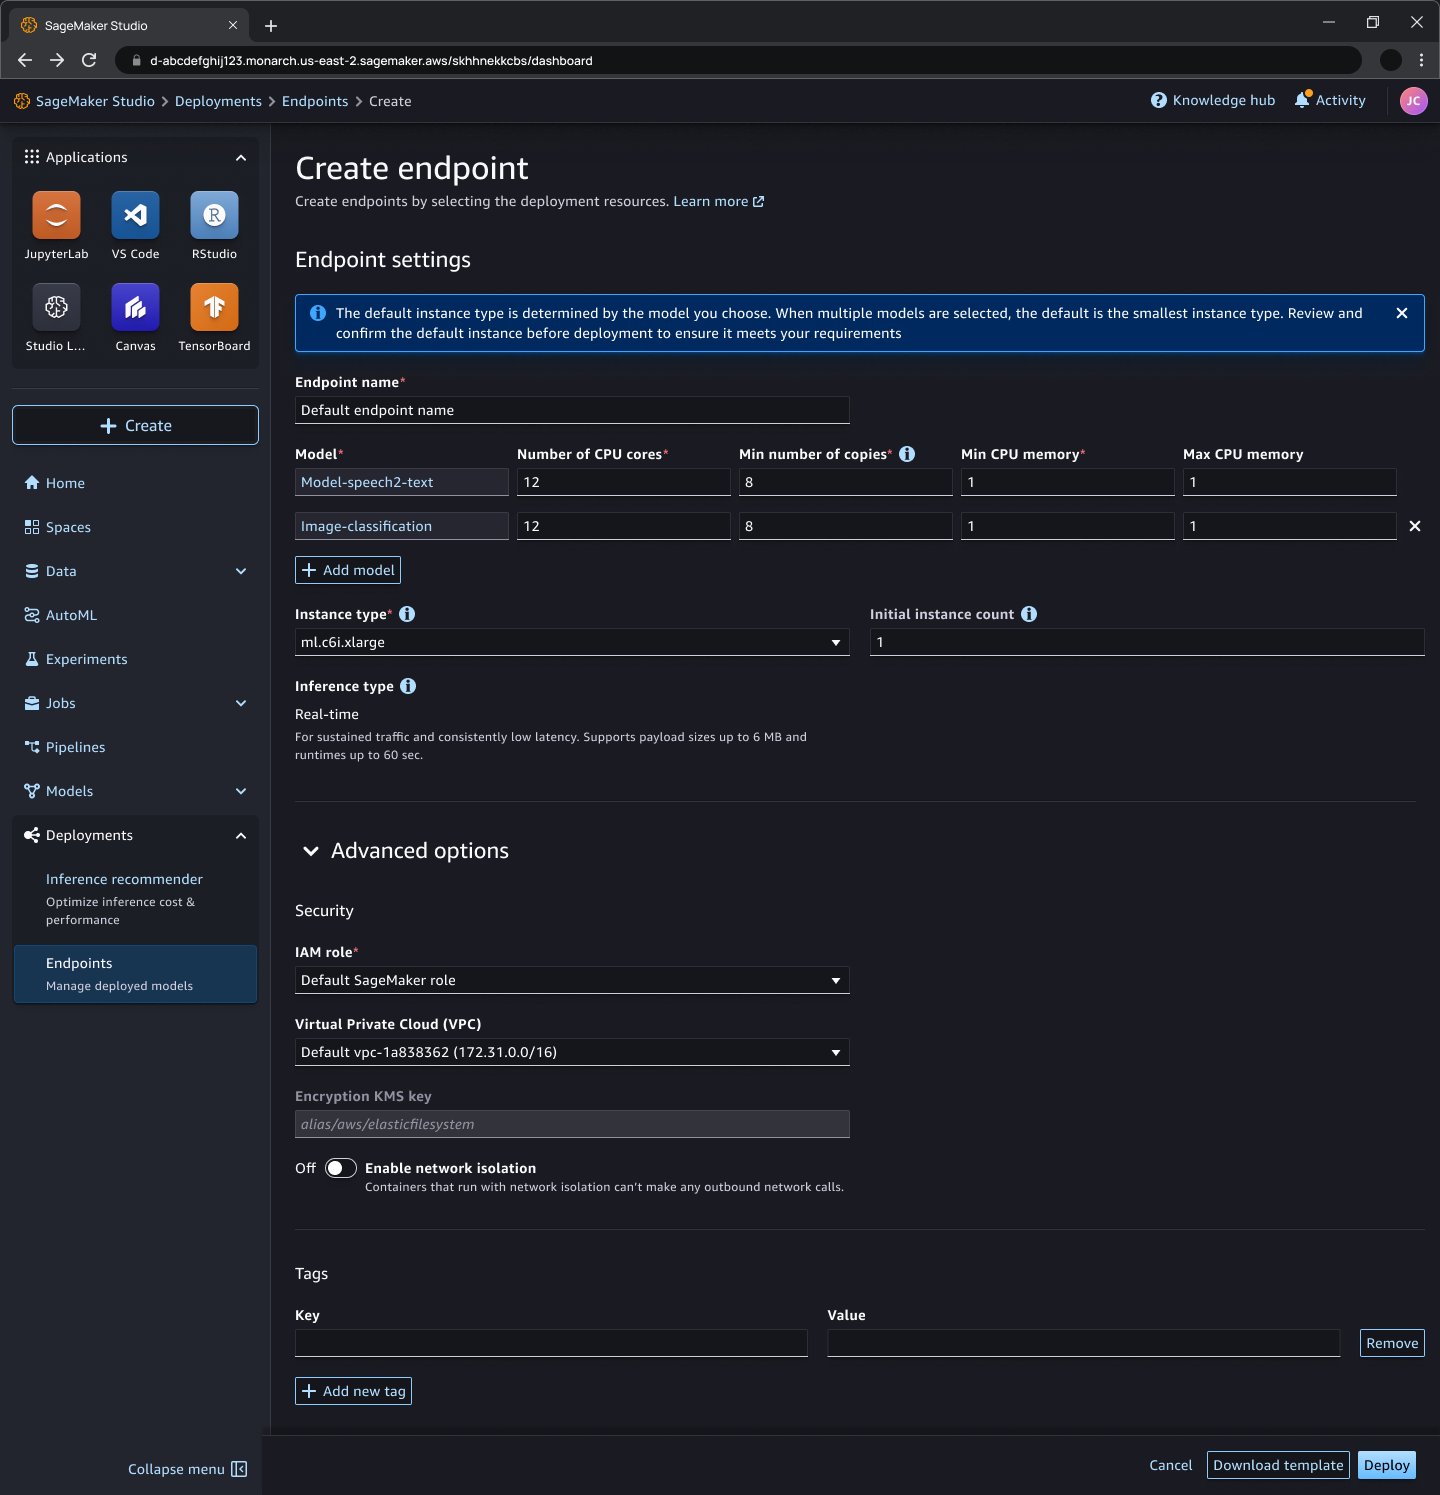Open the Studio Lab app icon
Image resolution: width=1440 pixels, height=1495 pixels.
pyautogui.click(x=56, y=307)
